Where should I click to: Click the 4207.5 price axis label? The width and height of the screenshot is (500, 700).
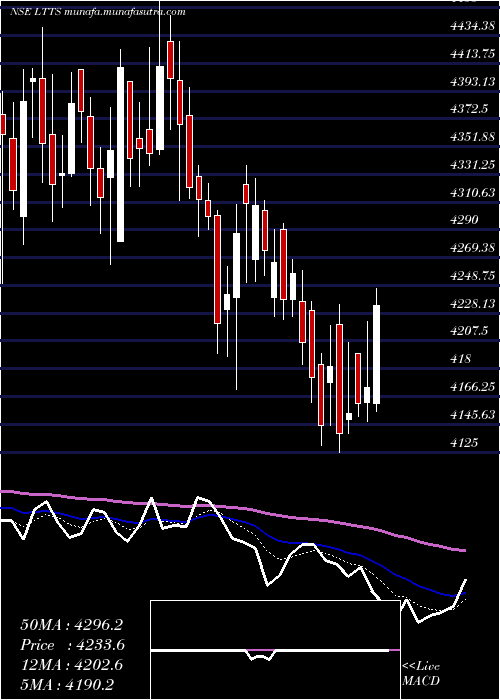click(x=469, y=331)
